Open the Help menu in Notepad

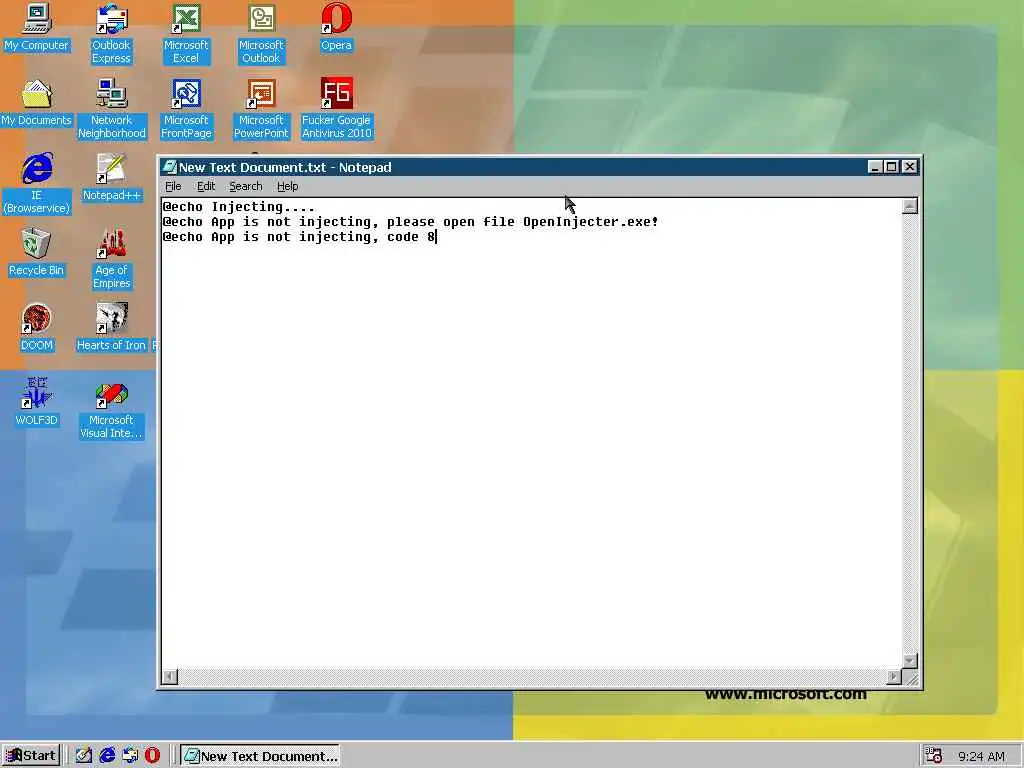pyautogui.click(x=287, y=186)
